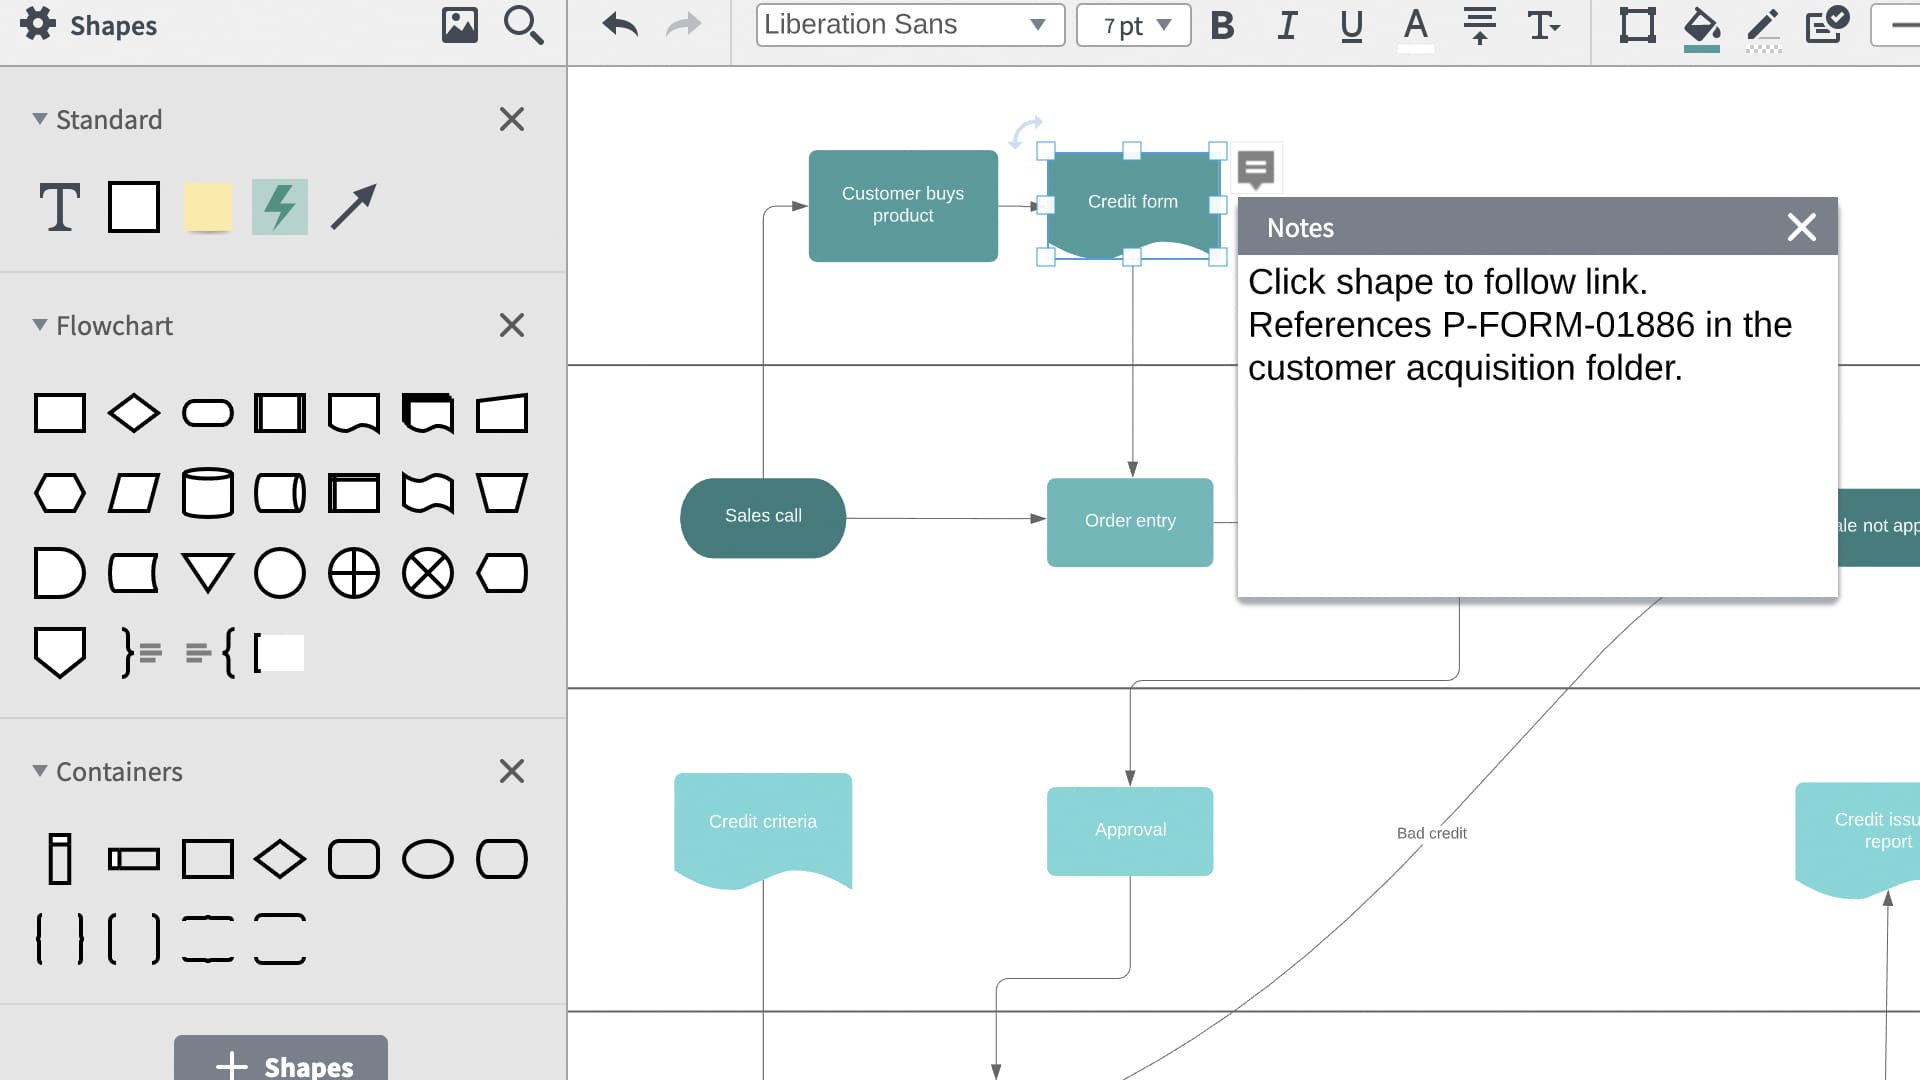Select the Order entry shape
The height and width of the screenshot is (1080, 1920).
(1130, 522)
